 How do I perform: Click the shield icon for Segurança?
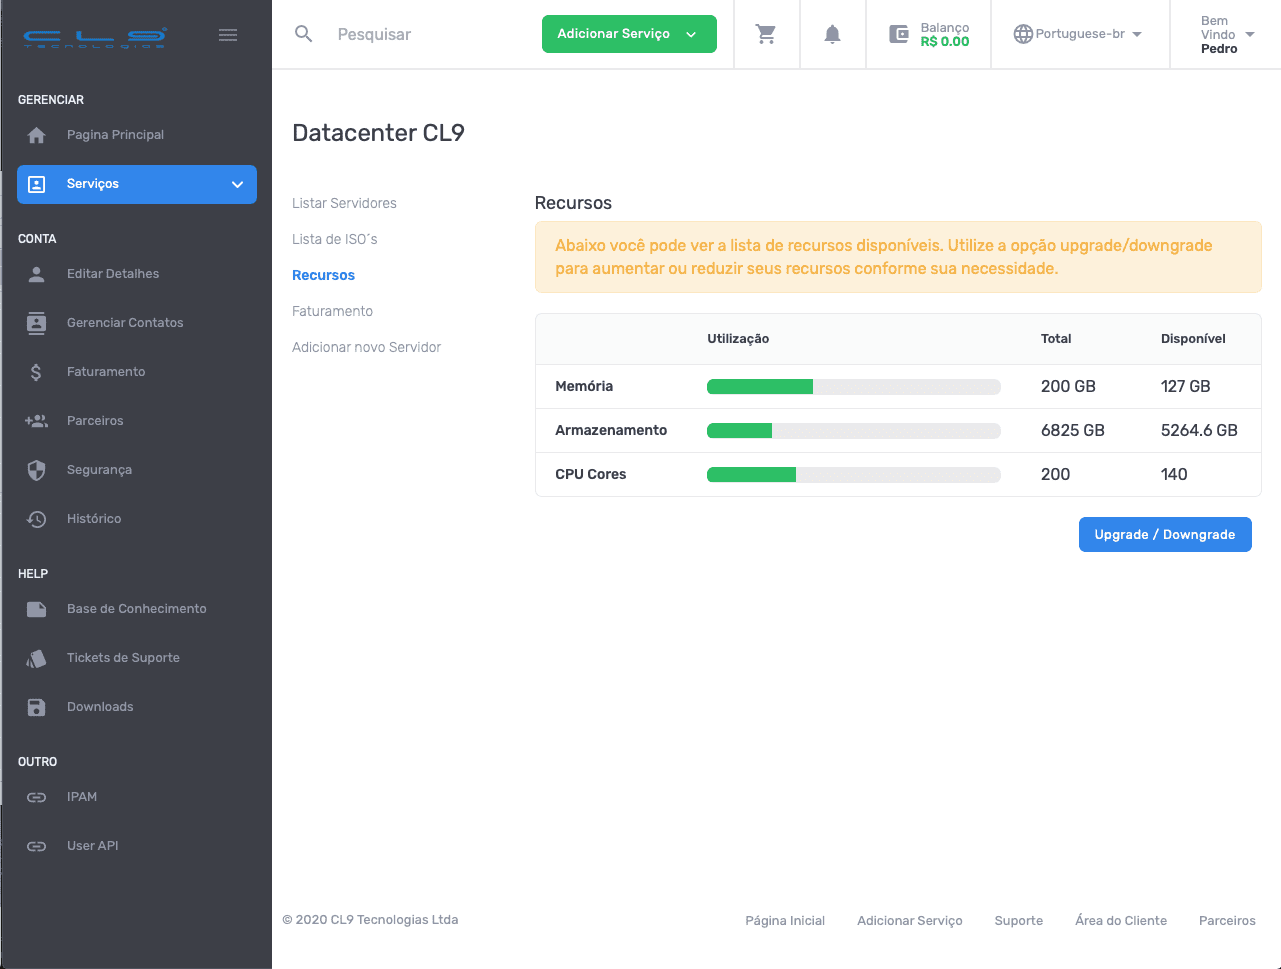[x=37, y=470]
